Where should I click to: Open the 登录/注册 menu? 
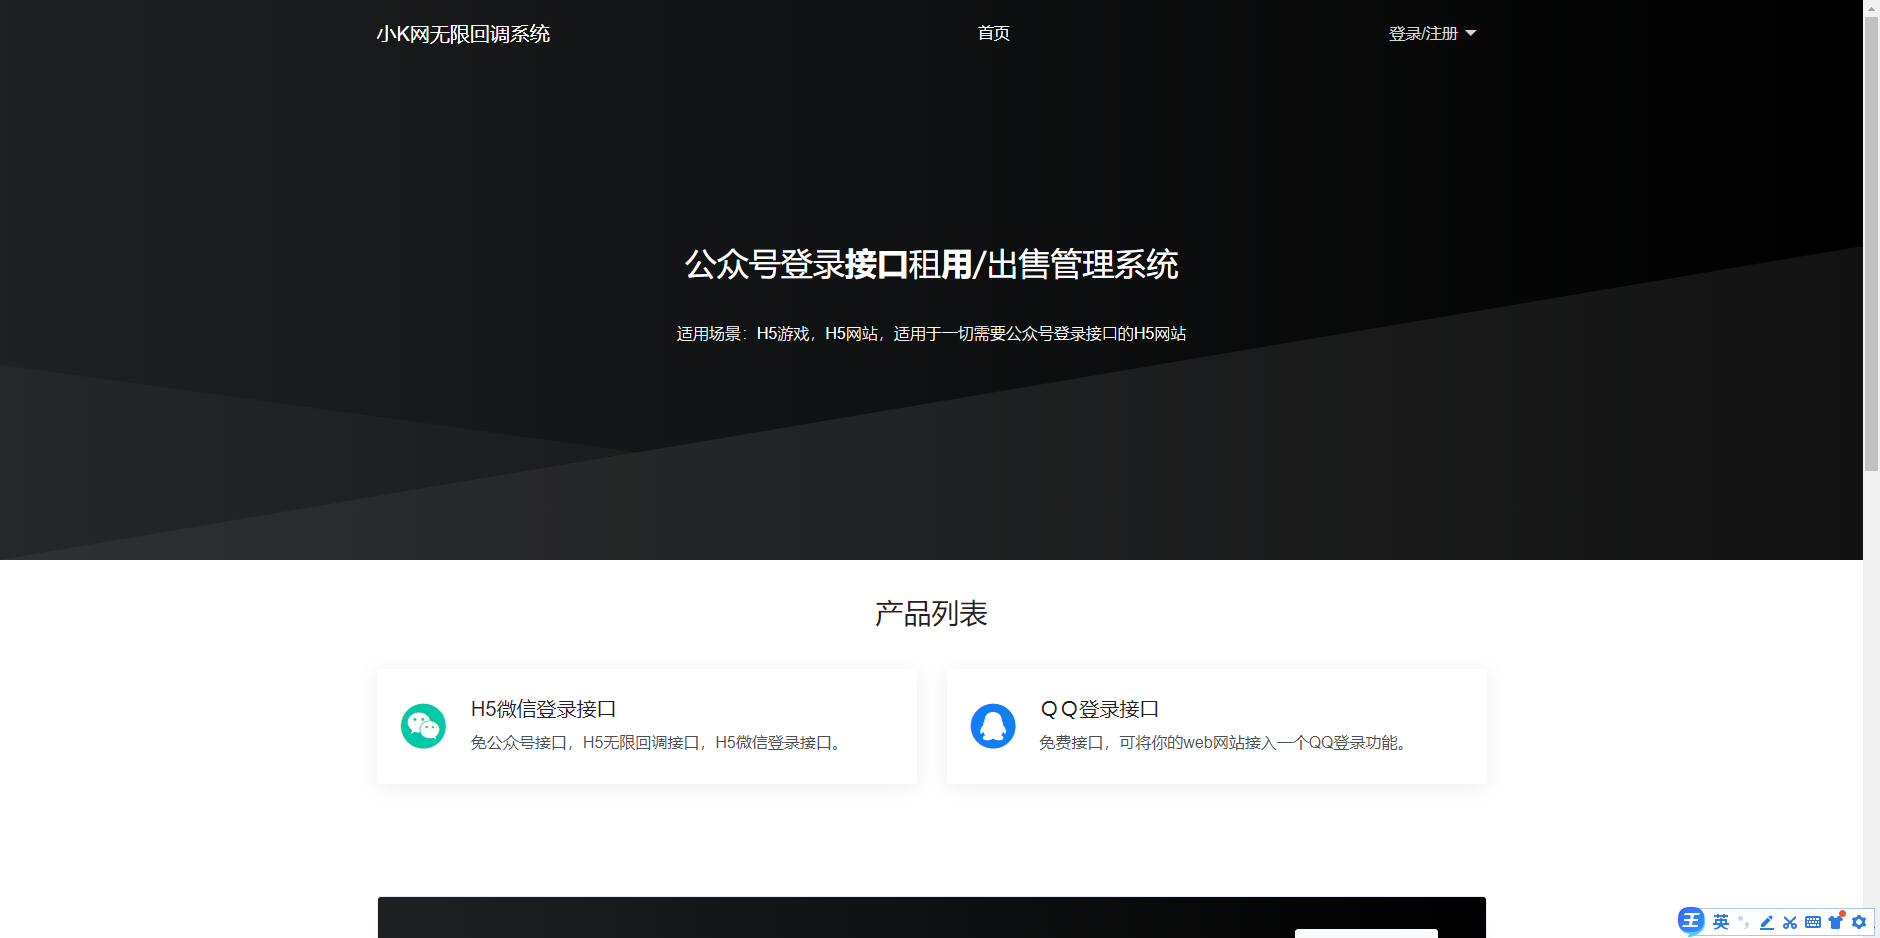click(1421, 32)
